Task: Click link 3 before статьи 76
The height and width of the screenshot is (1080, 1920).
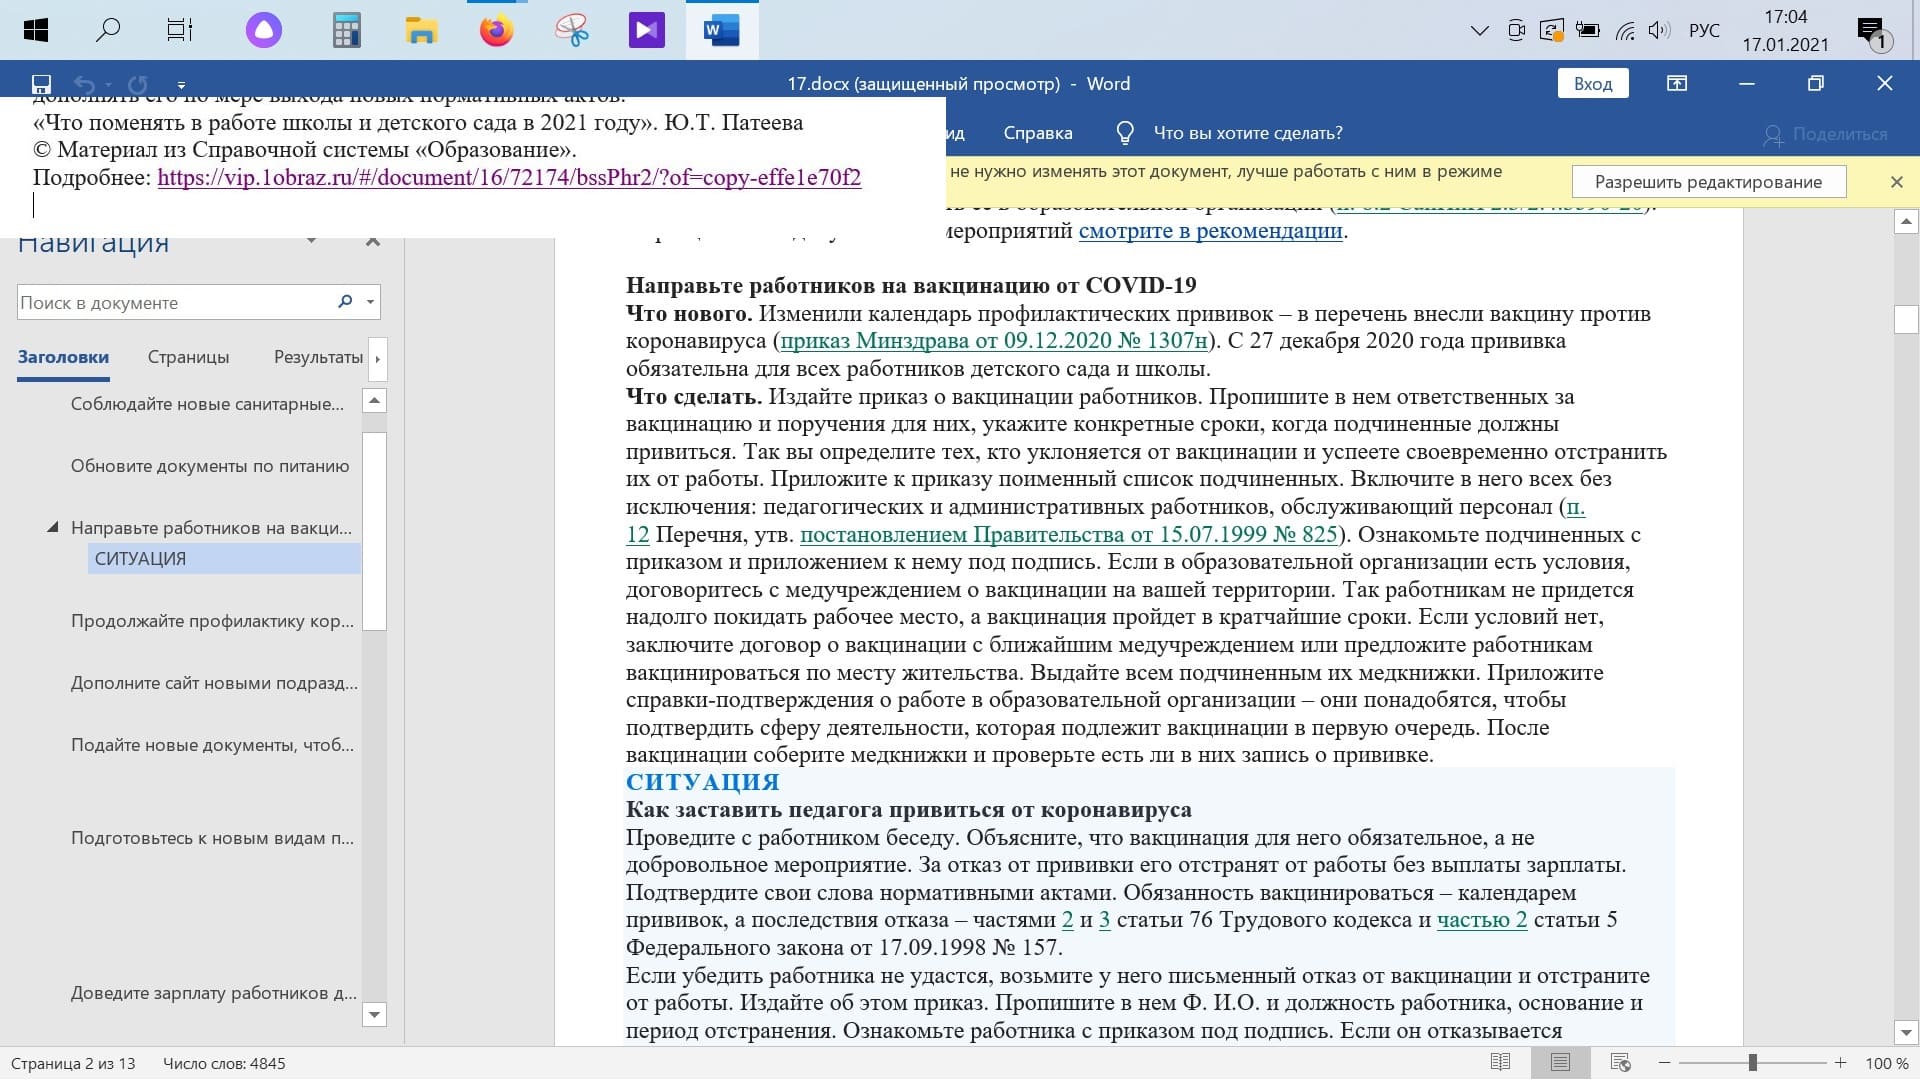Action: point(1104,920)
